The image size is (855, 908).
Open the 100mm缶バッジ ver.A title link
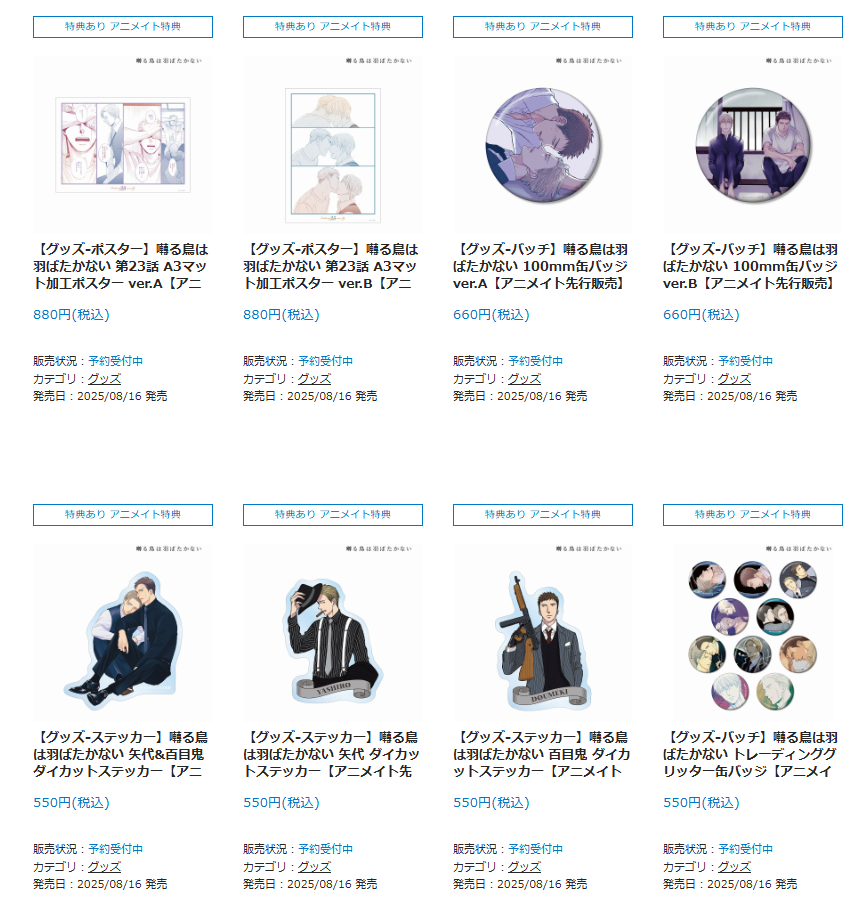click(x=541, y=266)
